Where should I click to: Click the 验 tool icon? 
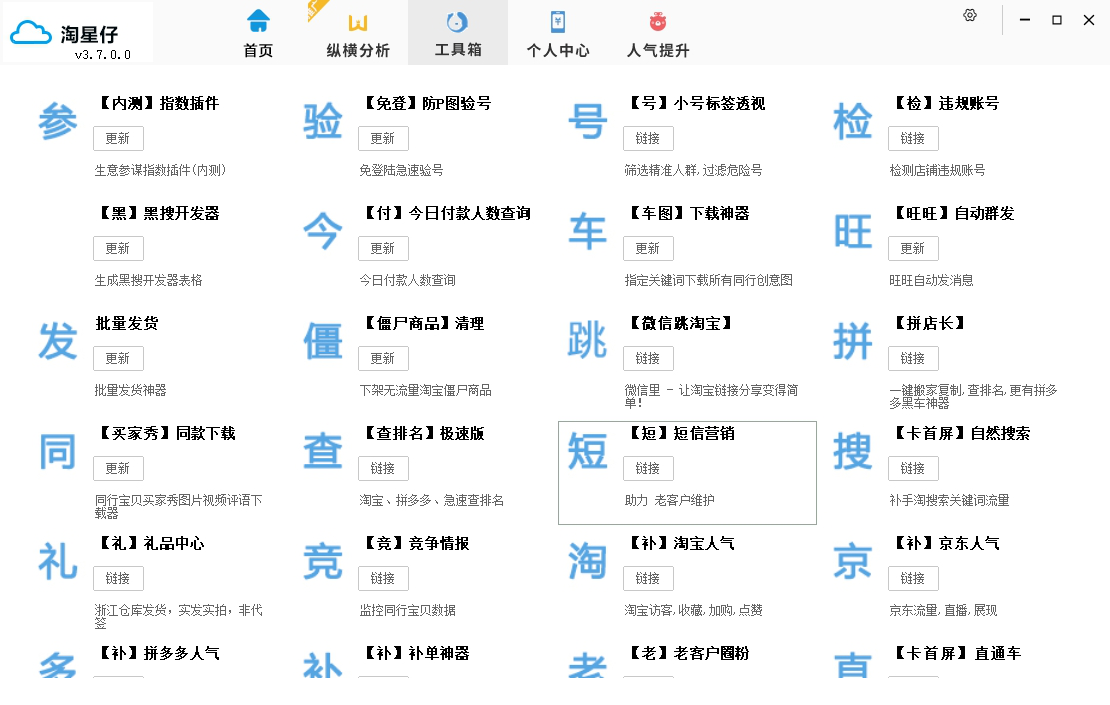[x=323, y=121]
